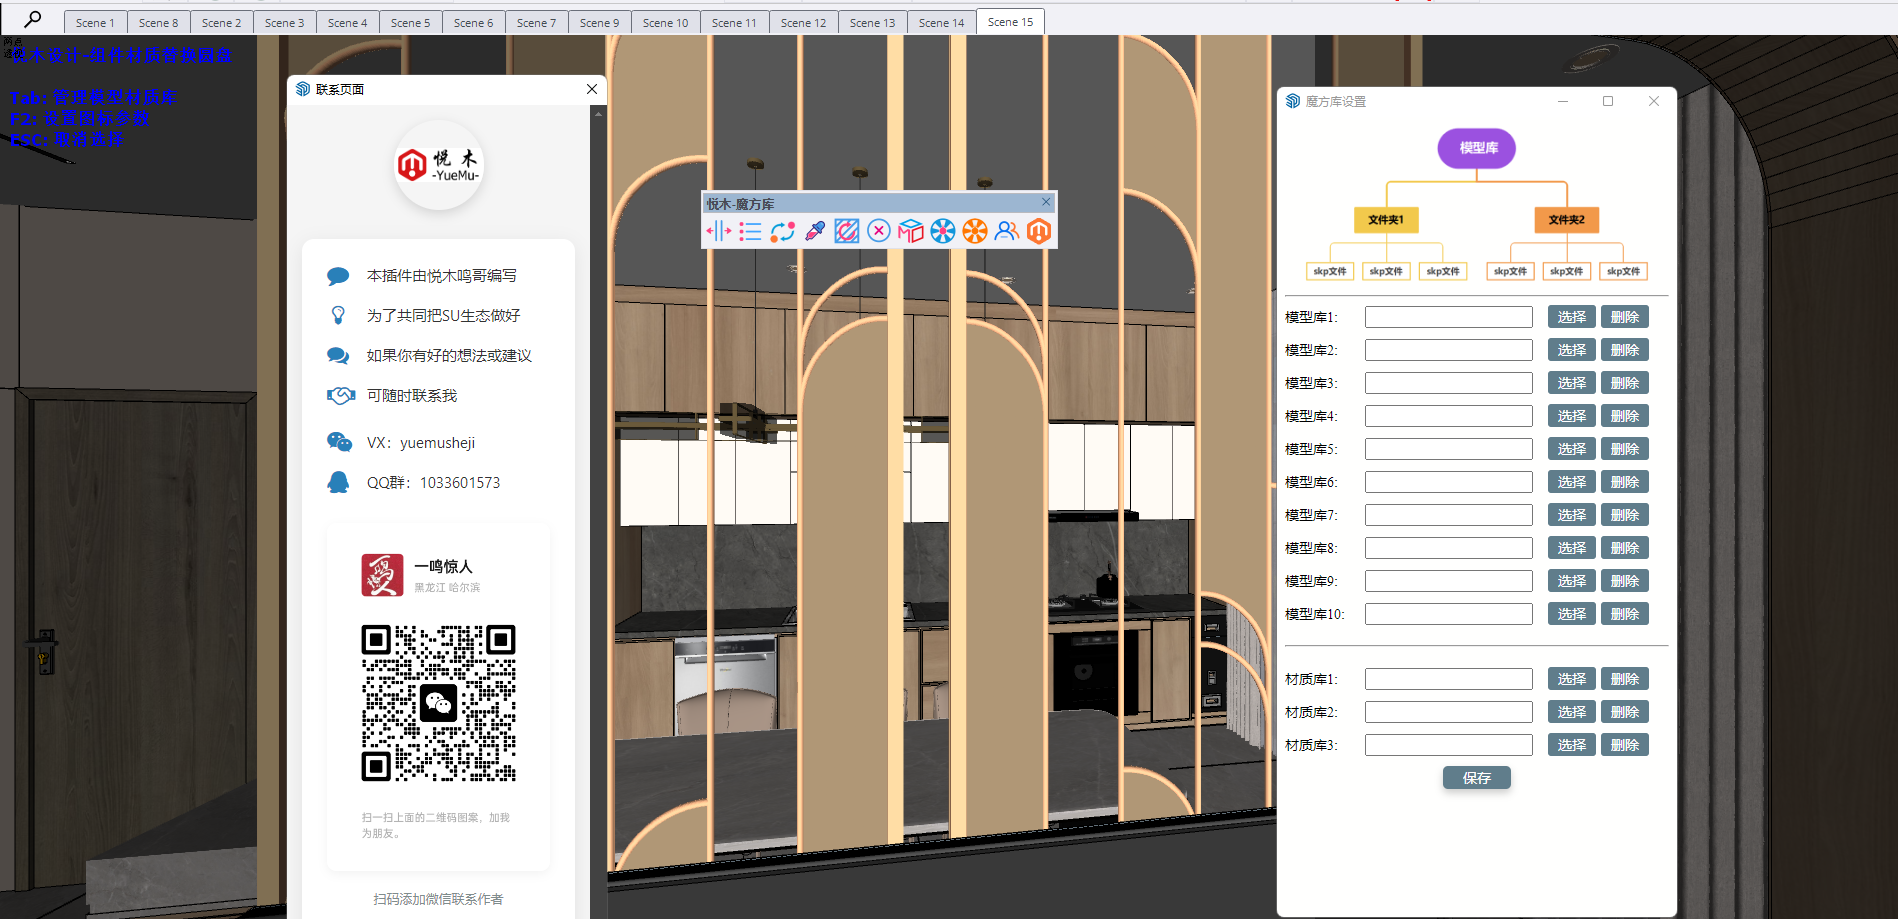Select the eyedropper material picker tool
The height and width of the screenshot is (919, 1898).
[x=815, y=232]
